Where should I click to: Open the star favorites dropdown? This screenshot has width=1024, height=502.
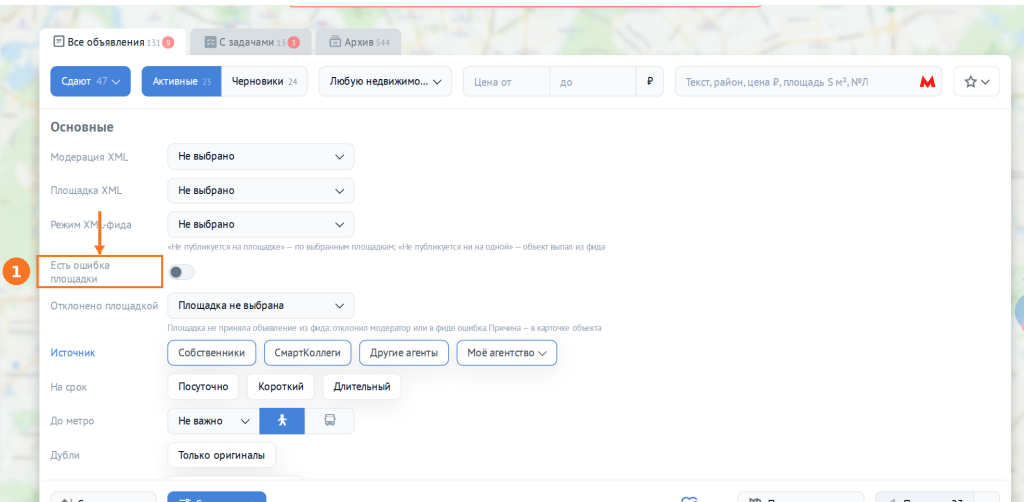[976, 82]
